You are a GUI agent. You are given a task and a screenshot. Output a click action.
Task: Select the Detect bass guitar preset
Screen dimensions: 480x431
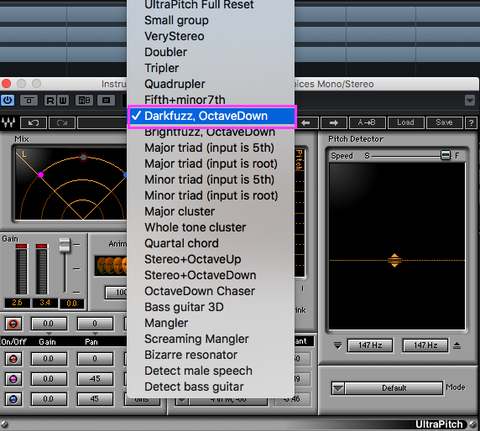(x=211, y=387)
